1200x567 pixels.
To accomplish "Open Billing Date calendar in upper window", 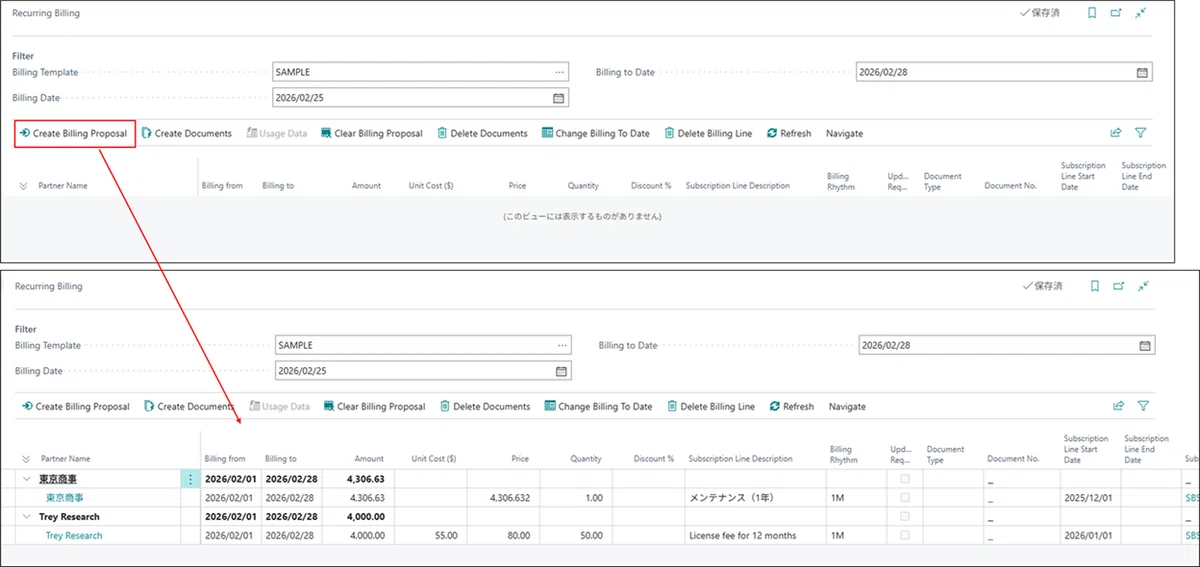I will pos(559,98).
